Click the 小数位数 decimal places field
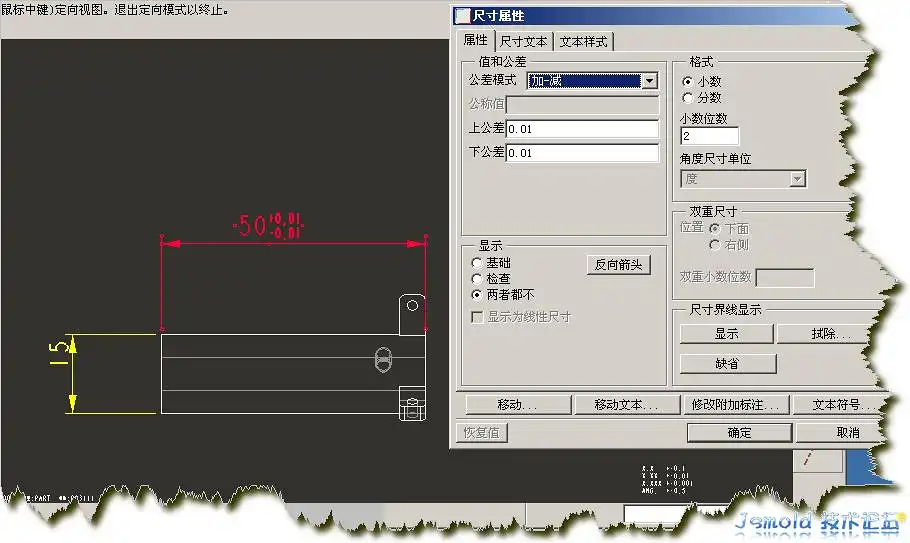The height and width of the screenshot is (543, 910). 709,136
